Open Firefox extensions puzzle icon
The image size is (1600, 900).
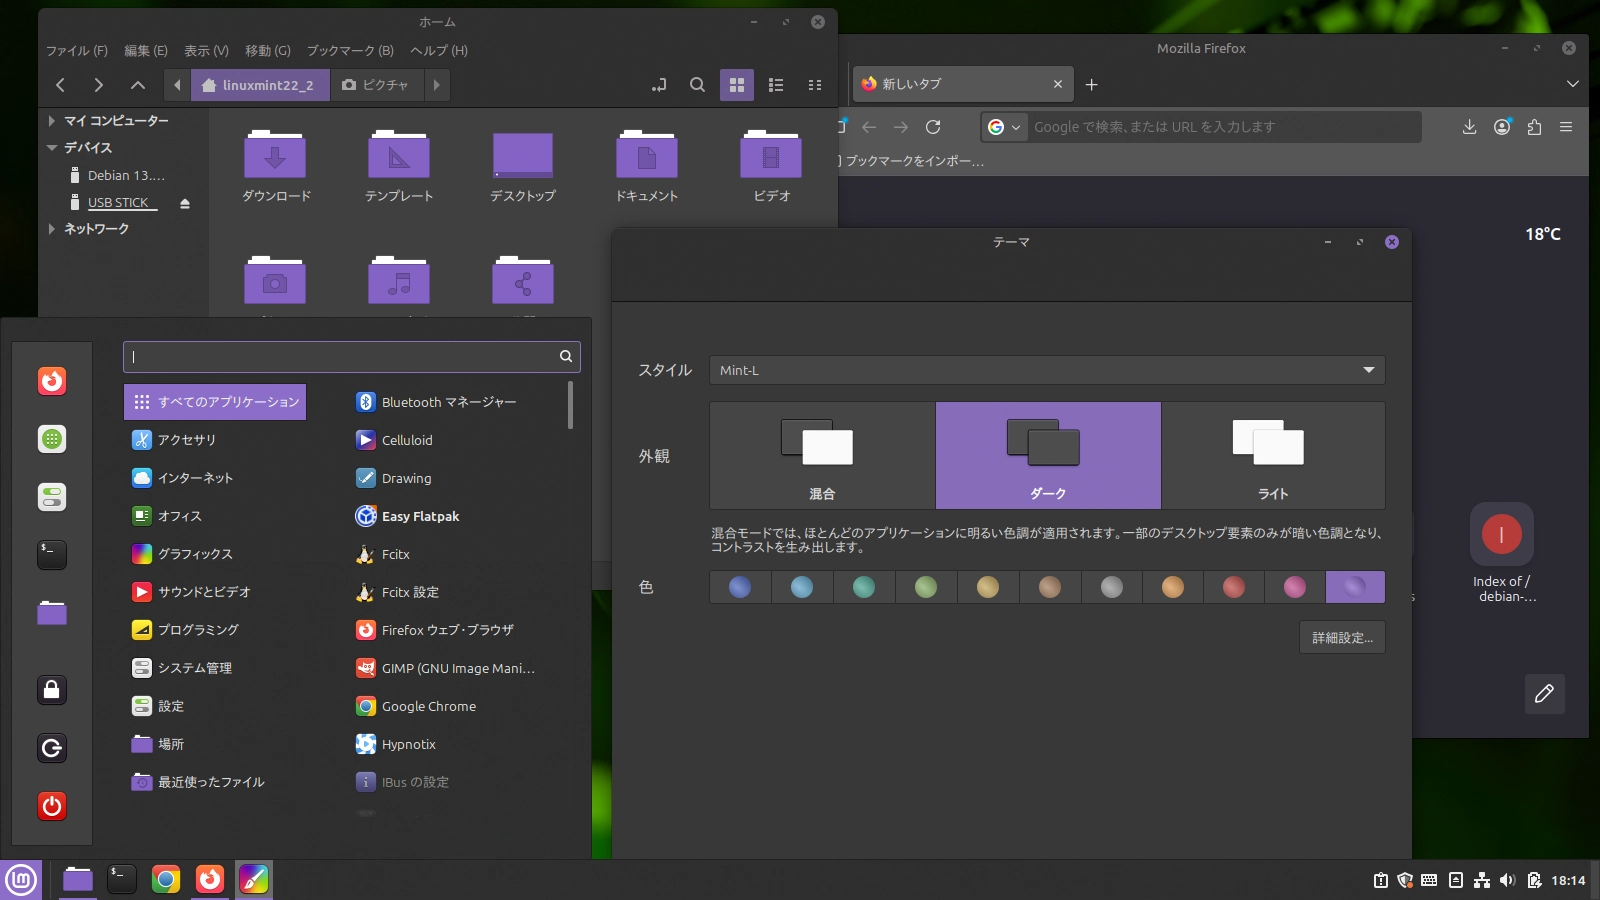pyautogui.click(x=1534, y=127)
